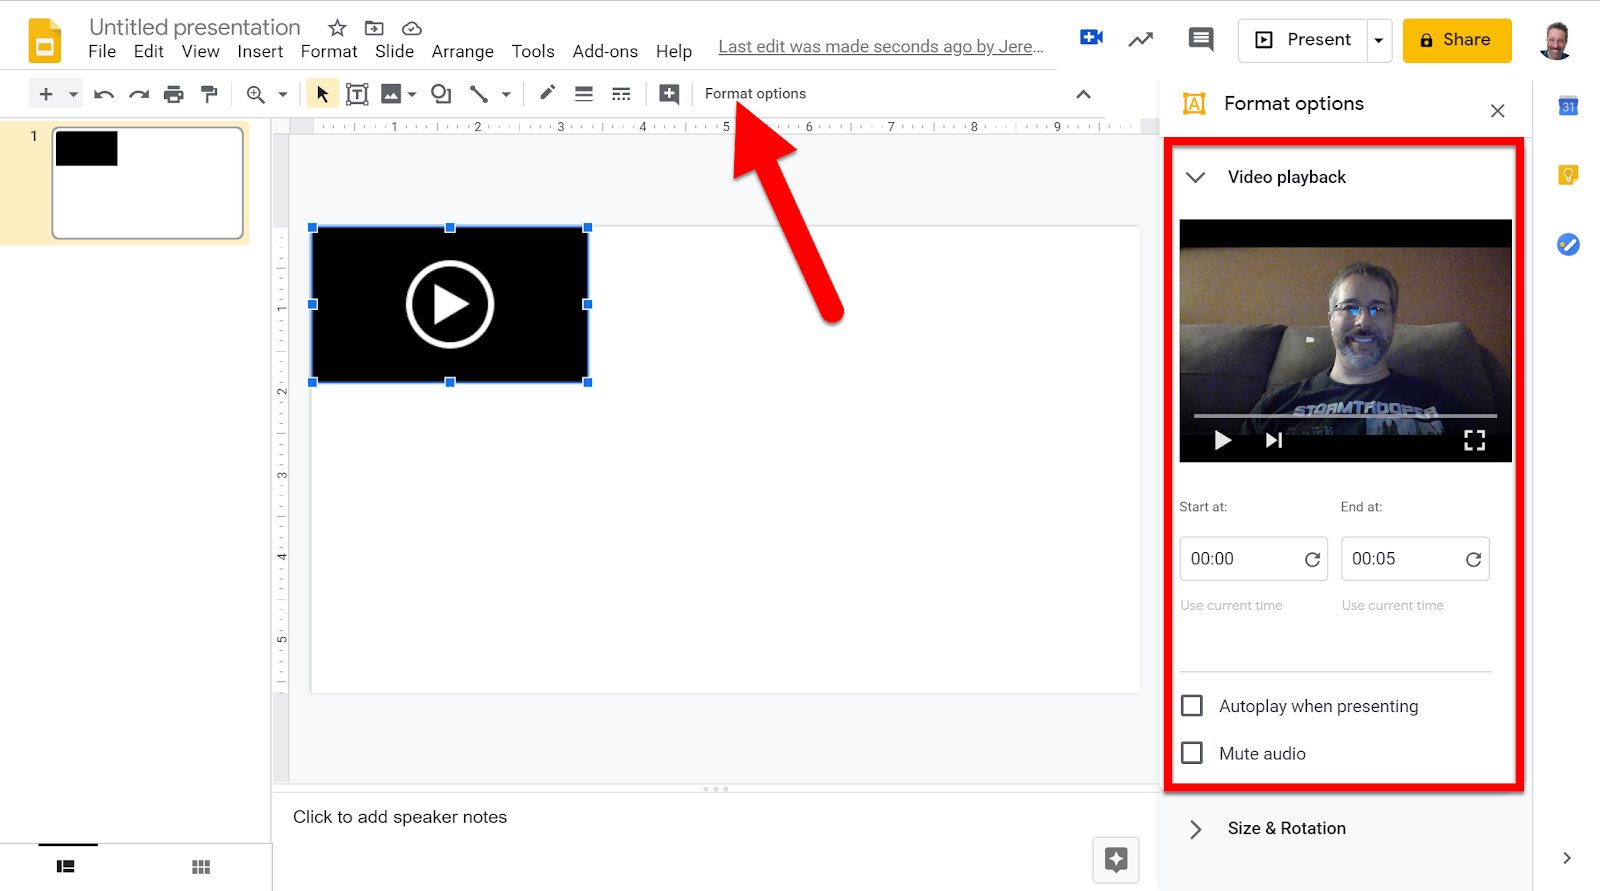Reset Start at to current time
The width and height of the screenshot is (1600, 891).
(x=1313, y=560)
